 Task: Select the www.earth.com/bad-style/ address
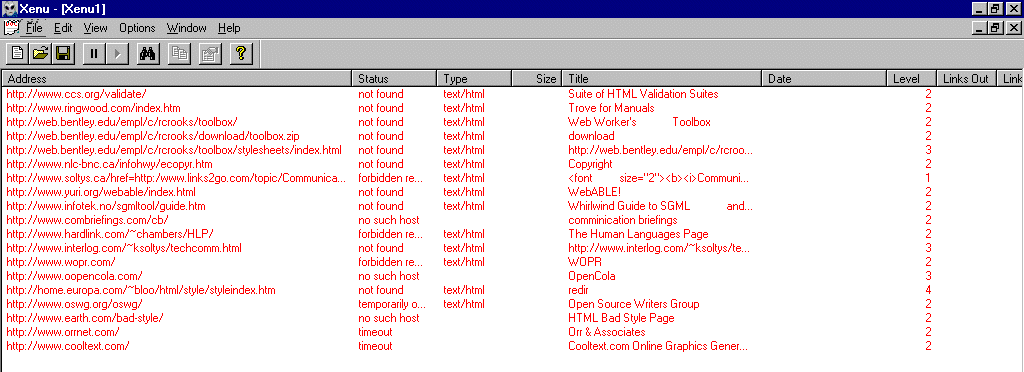(x=84, y=318)
